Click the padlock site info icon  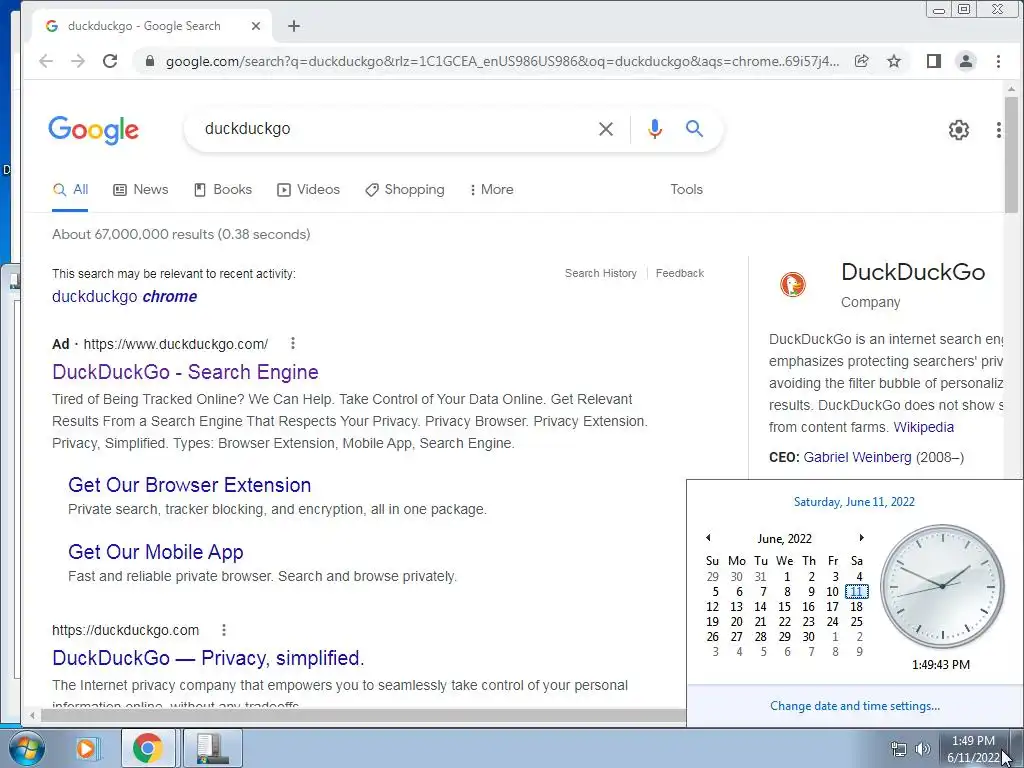pyautogui.click(x=150, y=61)
